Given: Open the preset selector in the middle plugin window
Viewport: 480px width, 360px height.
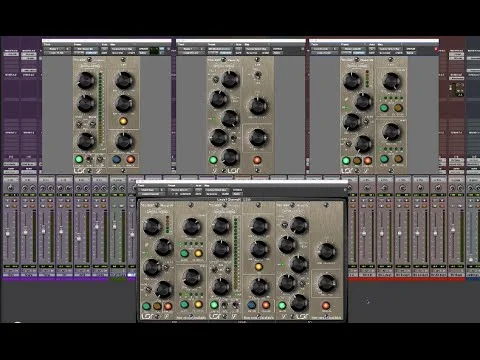Looking at the screenshot, I should (x=219, y=49).
